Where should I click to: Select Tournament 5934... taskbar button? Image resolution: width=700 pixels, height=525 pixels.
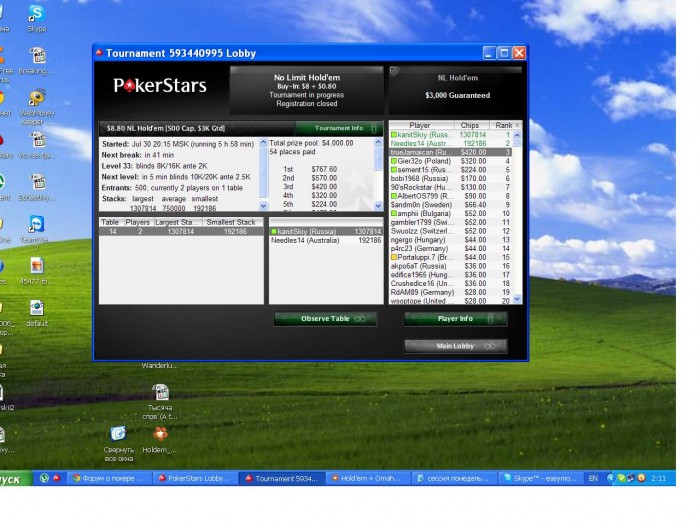(282, 478)
